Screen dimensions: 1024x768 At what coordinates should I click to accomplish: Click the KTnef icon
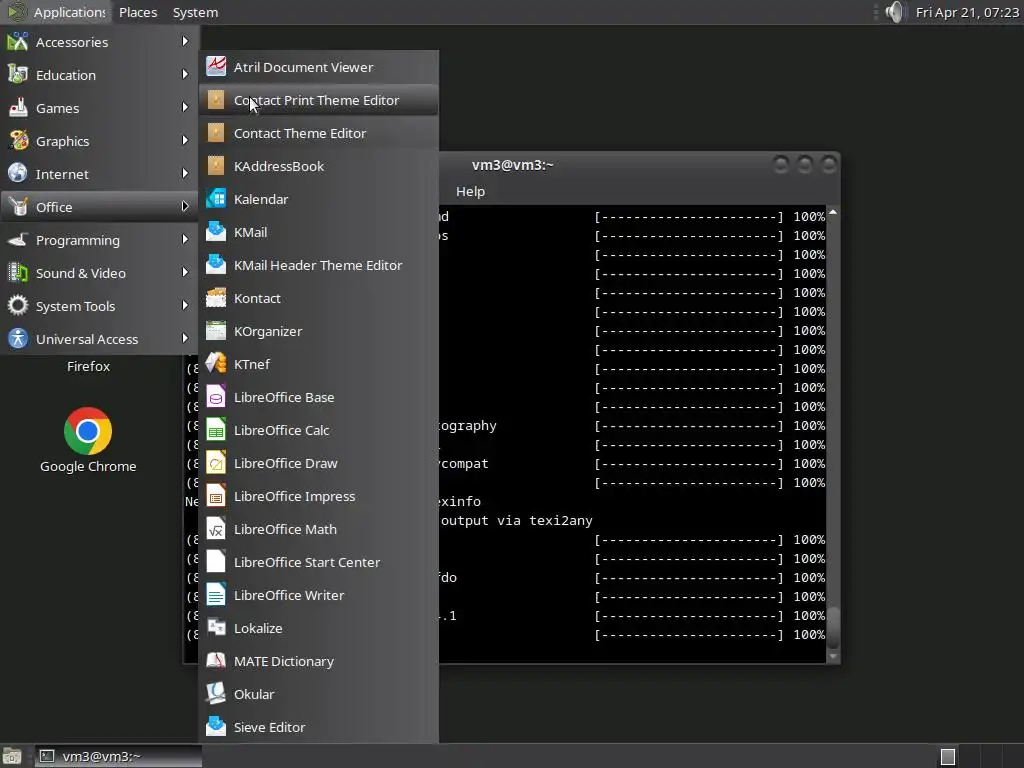pos(216,364)
